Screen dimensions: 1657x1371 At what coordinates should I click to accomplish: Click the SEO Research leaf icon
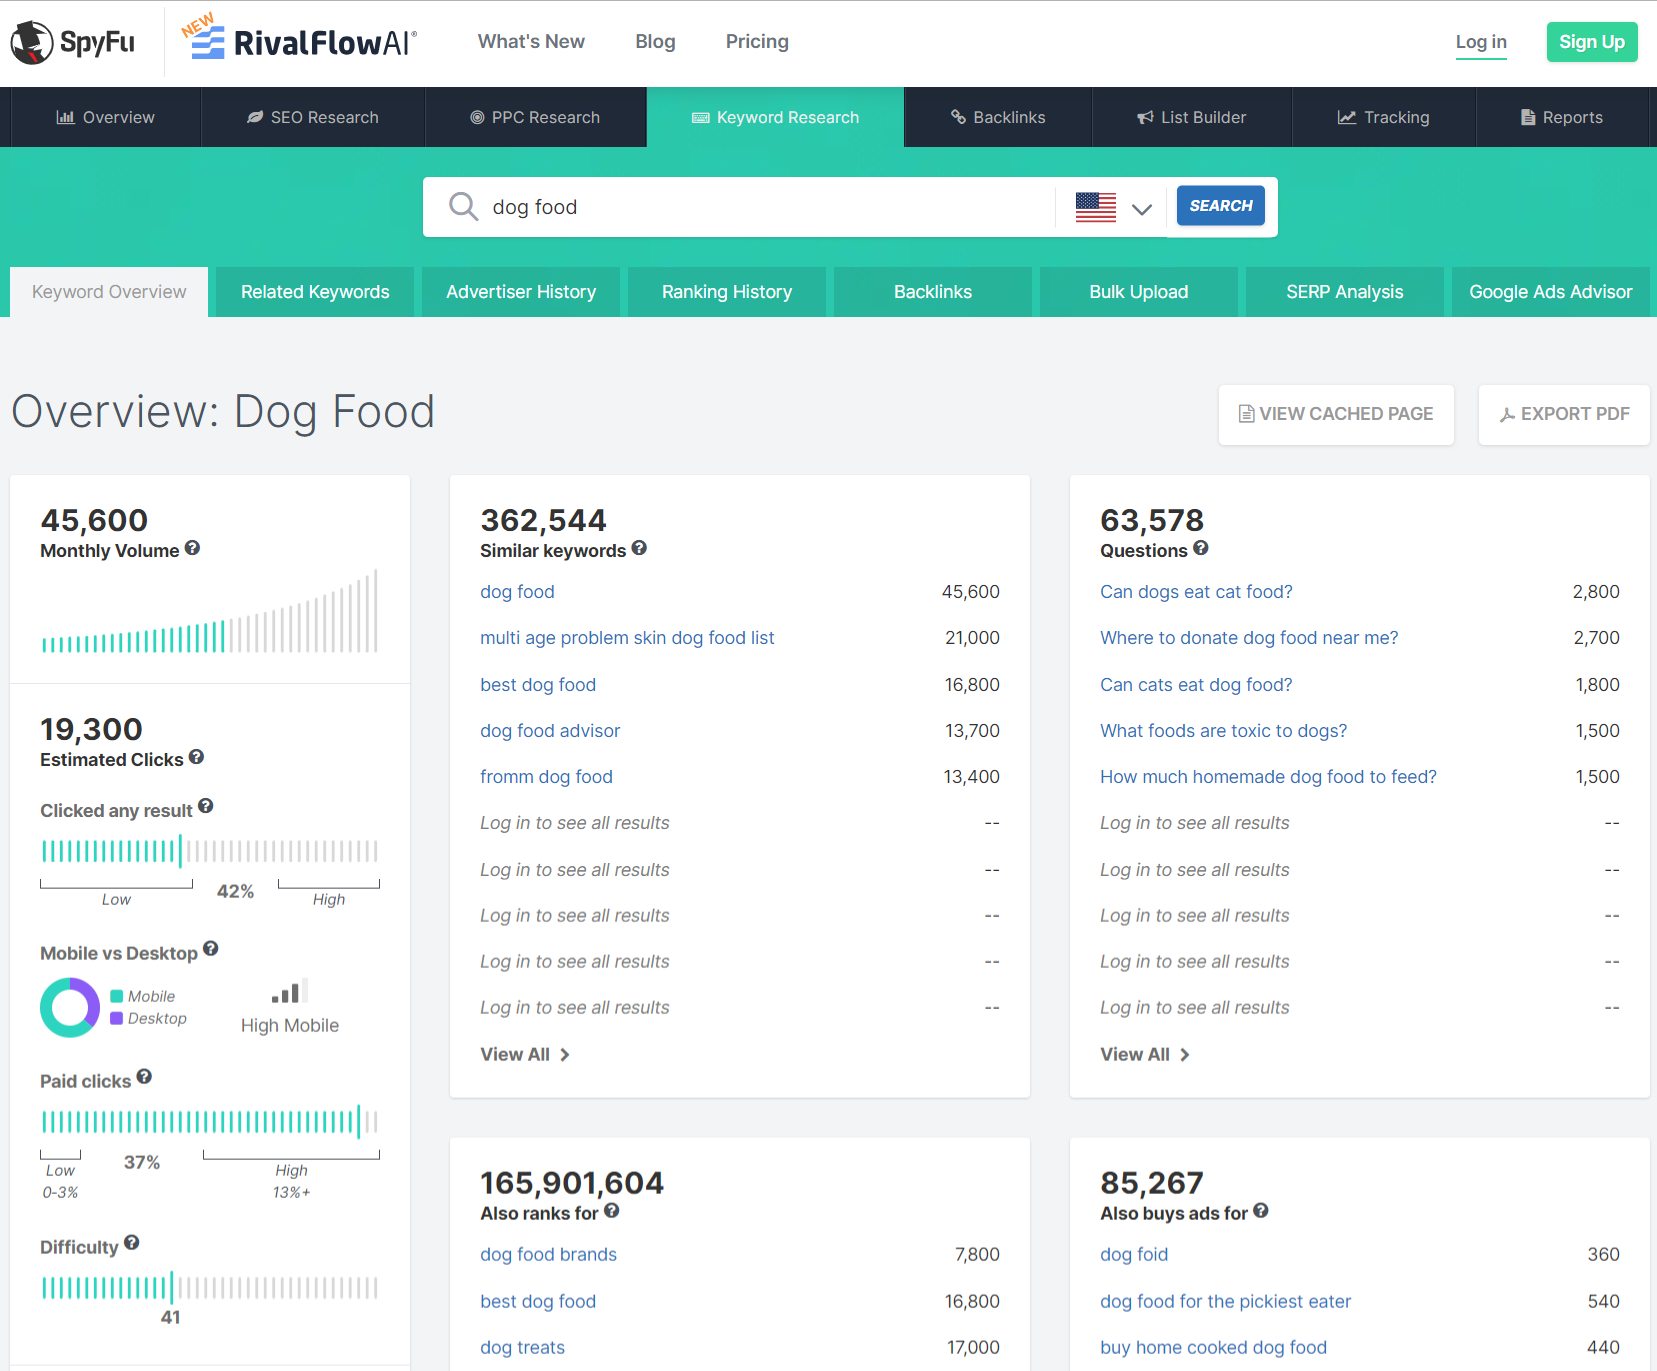255,117
